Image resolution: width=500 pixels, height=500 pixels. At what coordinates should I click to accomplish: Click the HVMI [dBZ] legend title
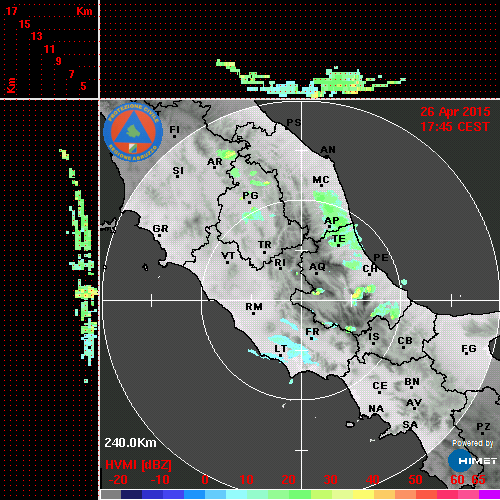pos(138,465)
